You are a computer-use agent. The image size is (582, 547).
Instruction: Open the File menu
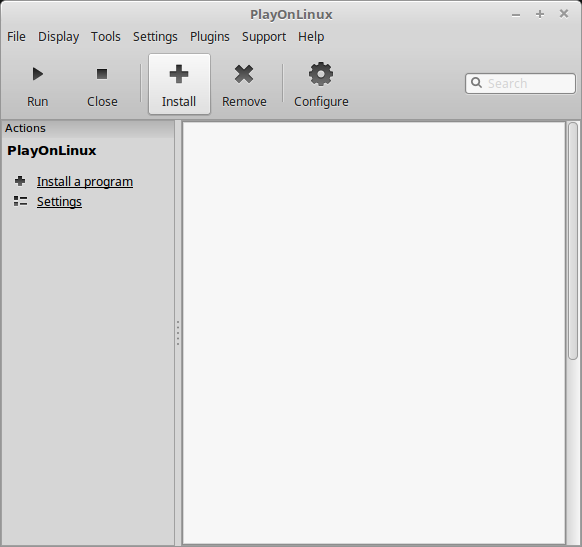(16, 37)
